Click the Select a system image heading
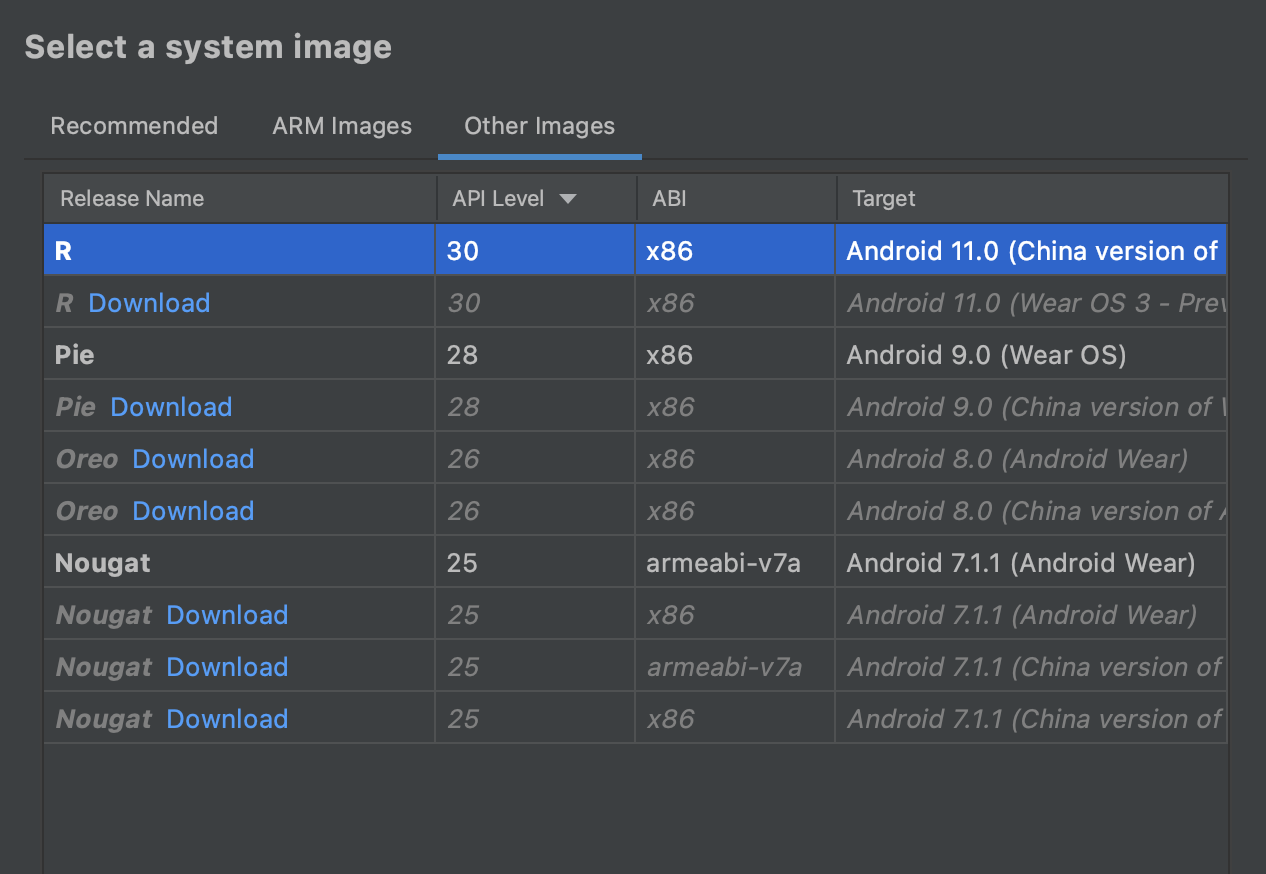This screenshot has width=1266, height=874. (208, 47)
